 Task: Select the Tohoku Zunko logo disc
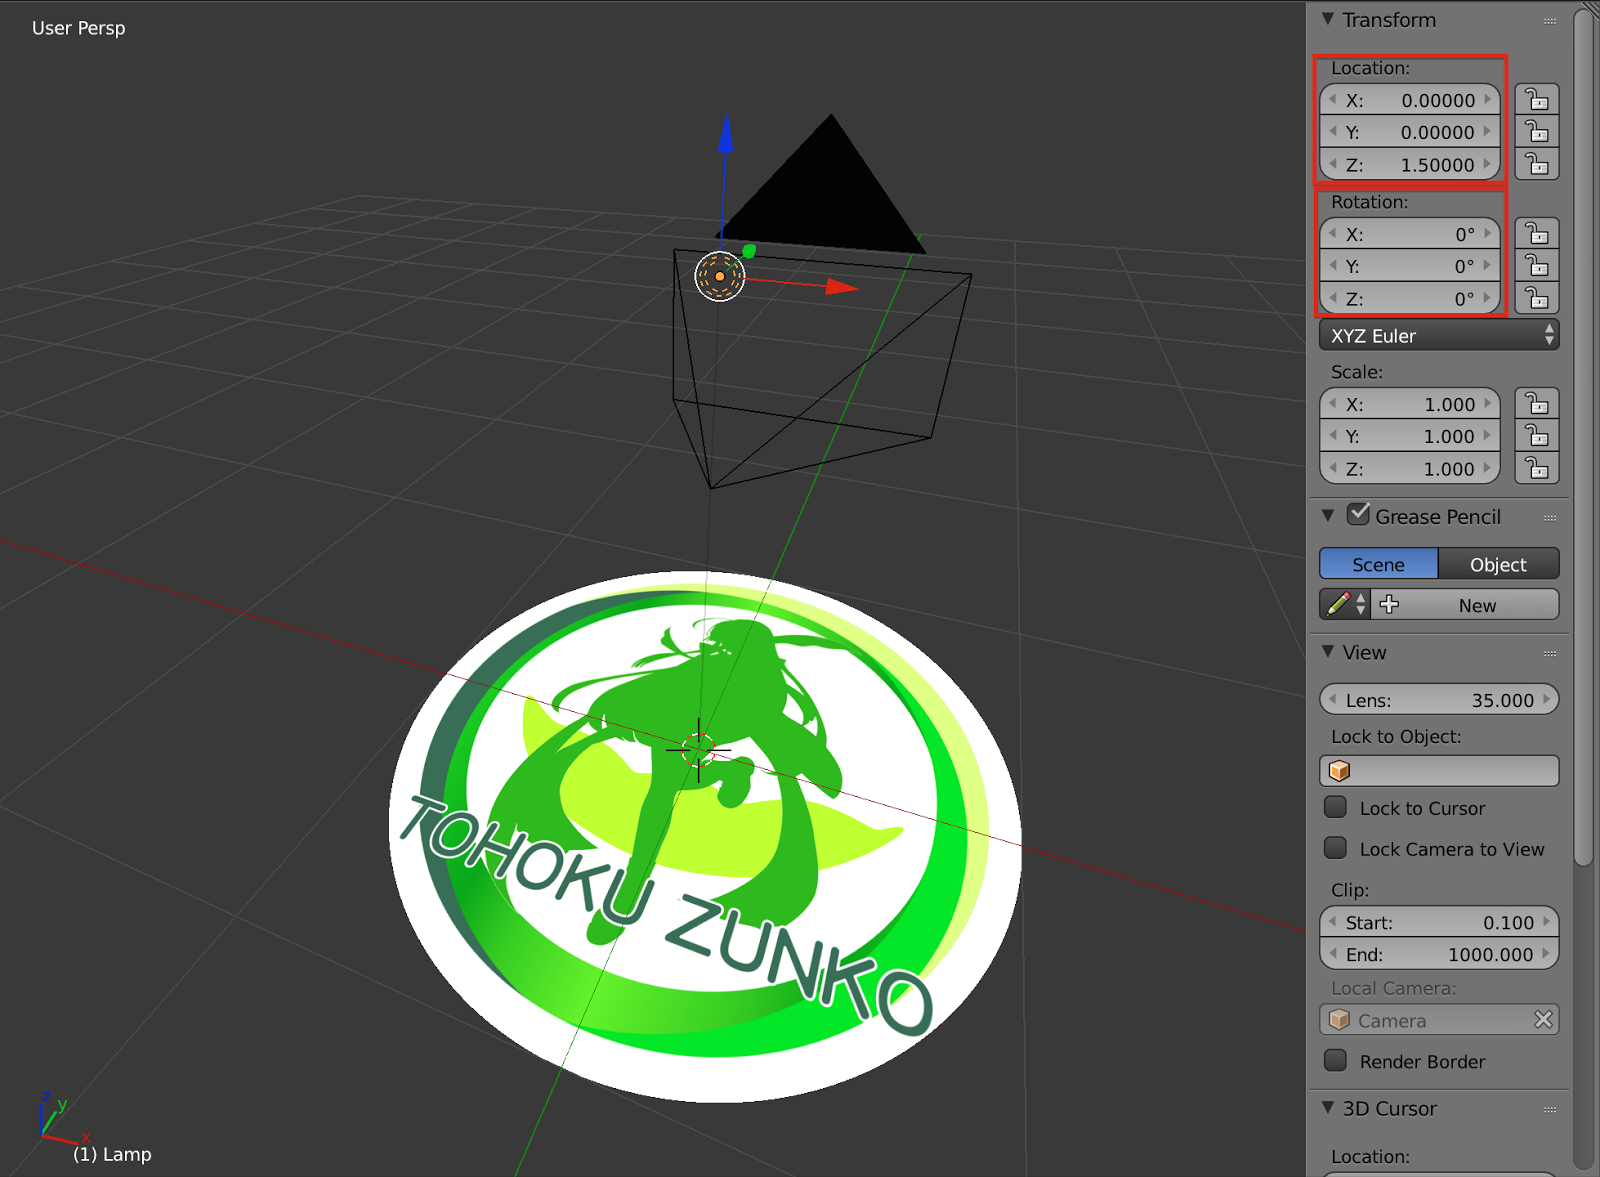click(705, 836)
